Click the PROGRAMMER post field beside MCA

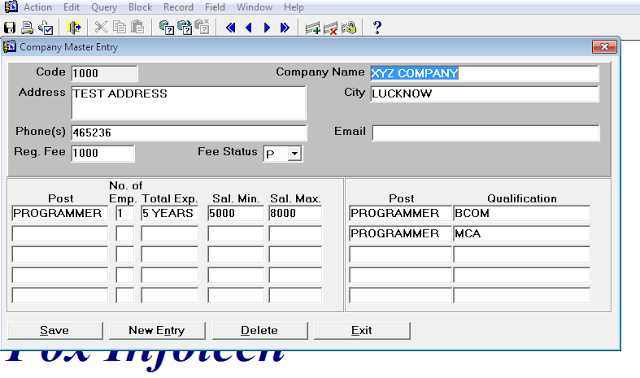coord(400,233)
